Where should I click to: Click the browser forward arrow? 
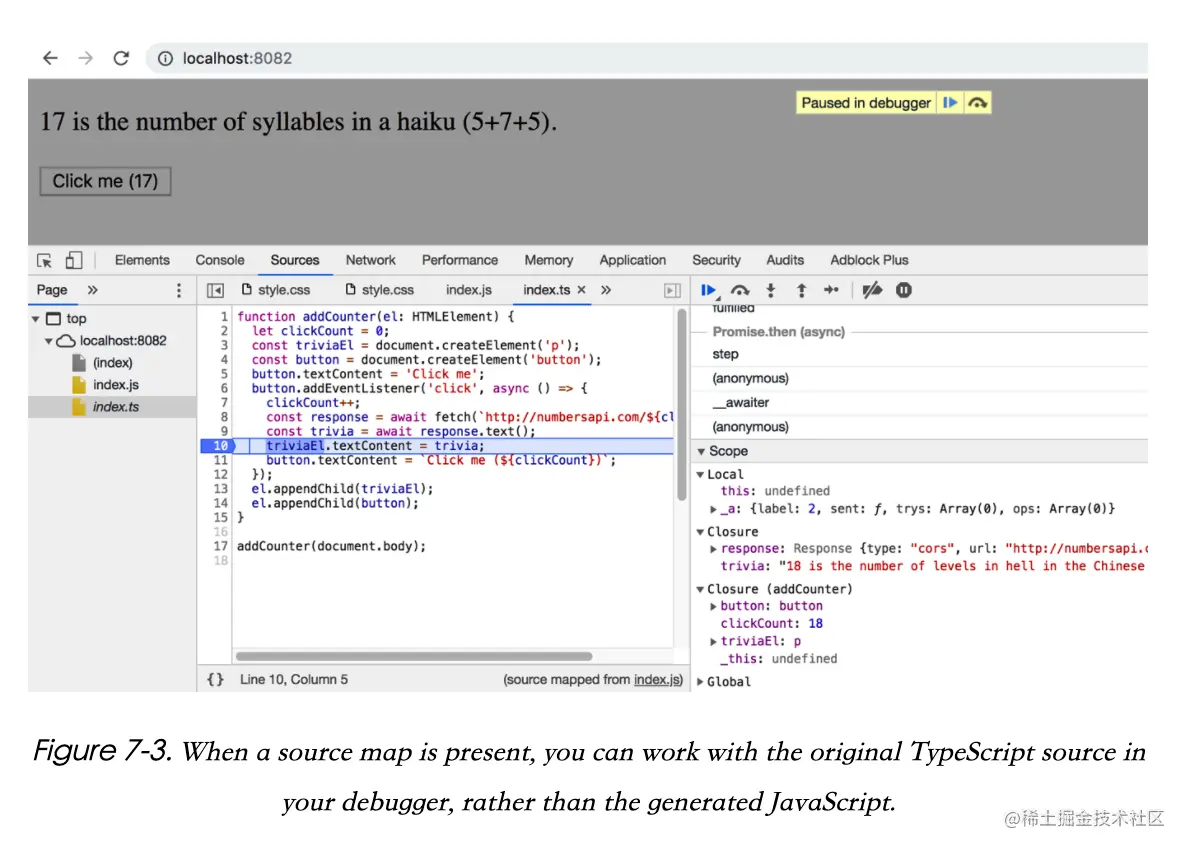tap(86, 58)
